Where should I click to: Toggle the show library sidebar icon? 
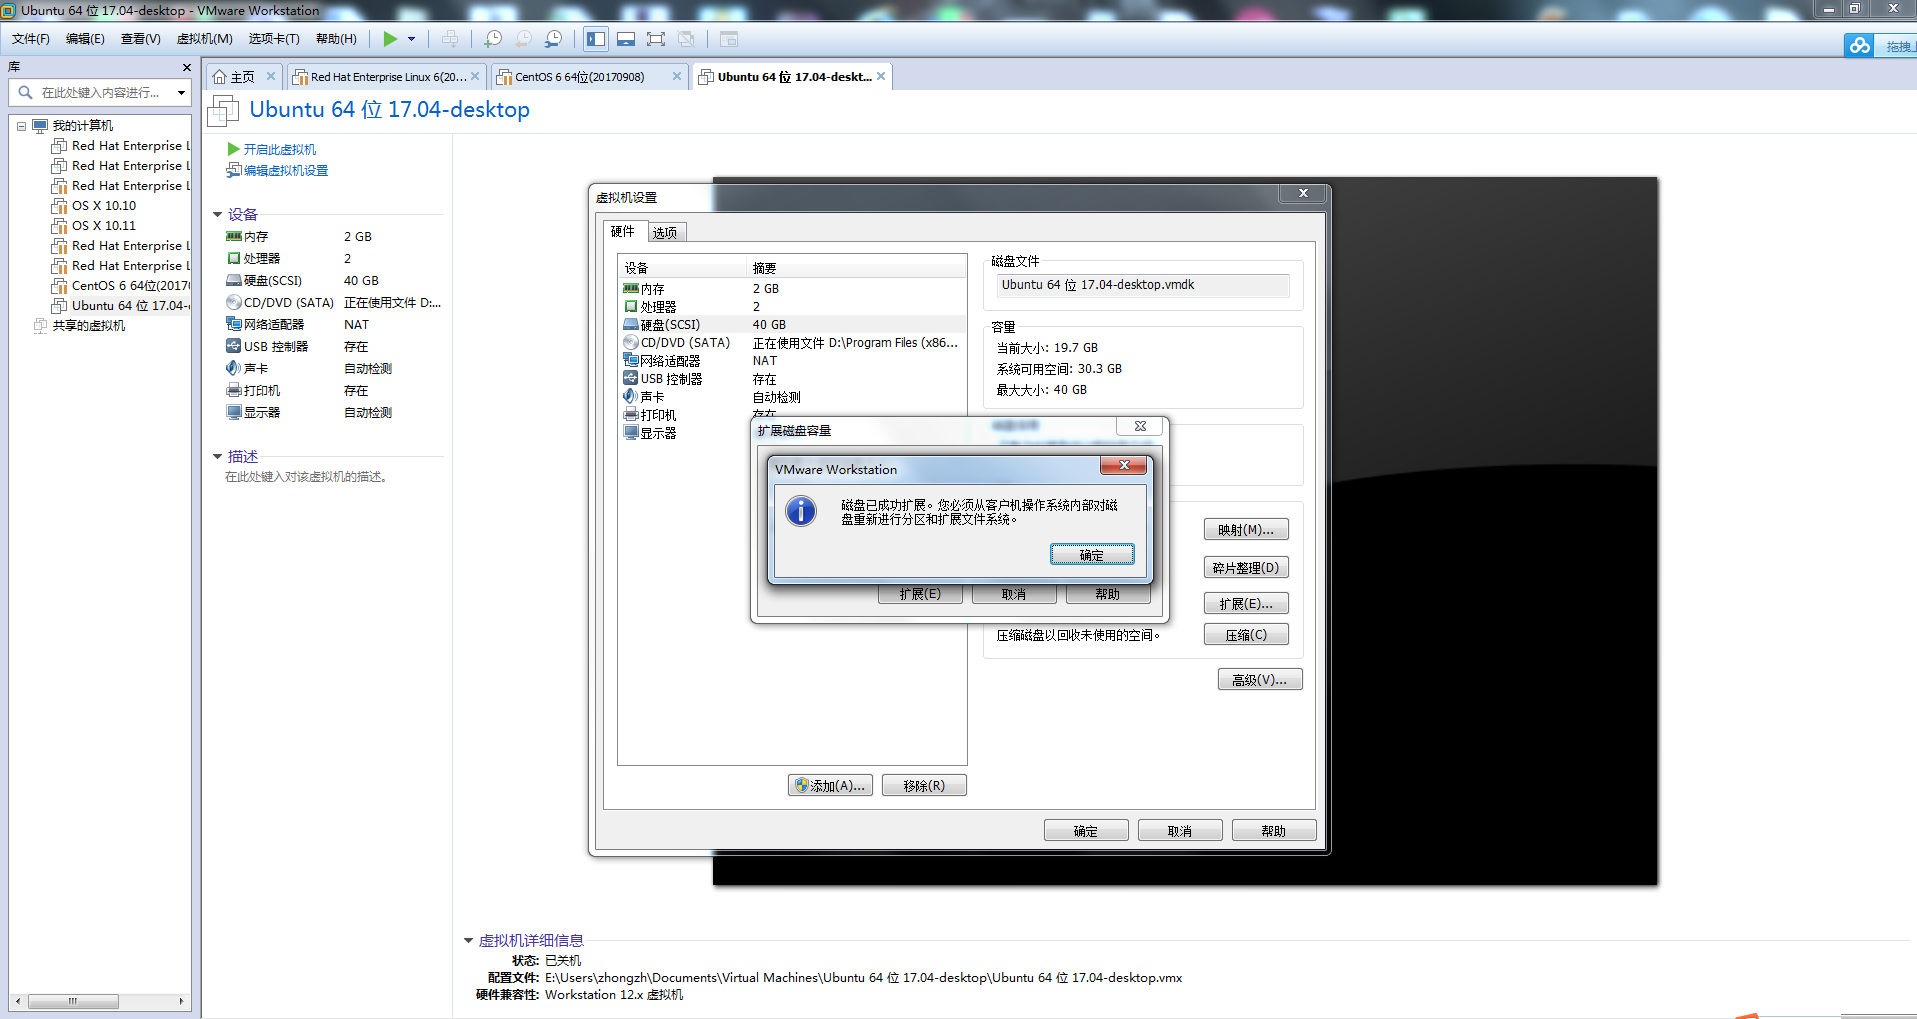[596, 39]
